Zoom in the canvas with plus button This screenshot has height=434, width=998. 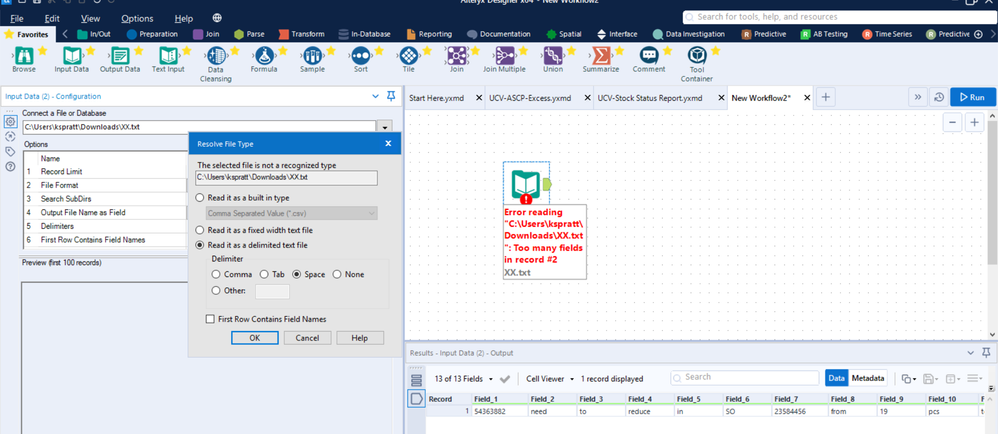[974, 123]
